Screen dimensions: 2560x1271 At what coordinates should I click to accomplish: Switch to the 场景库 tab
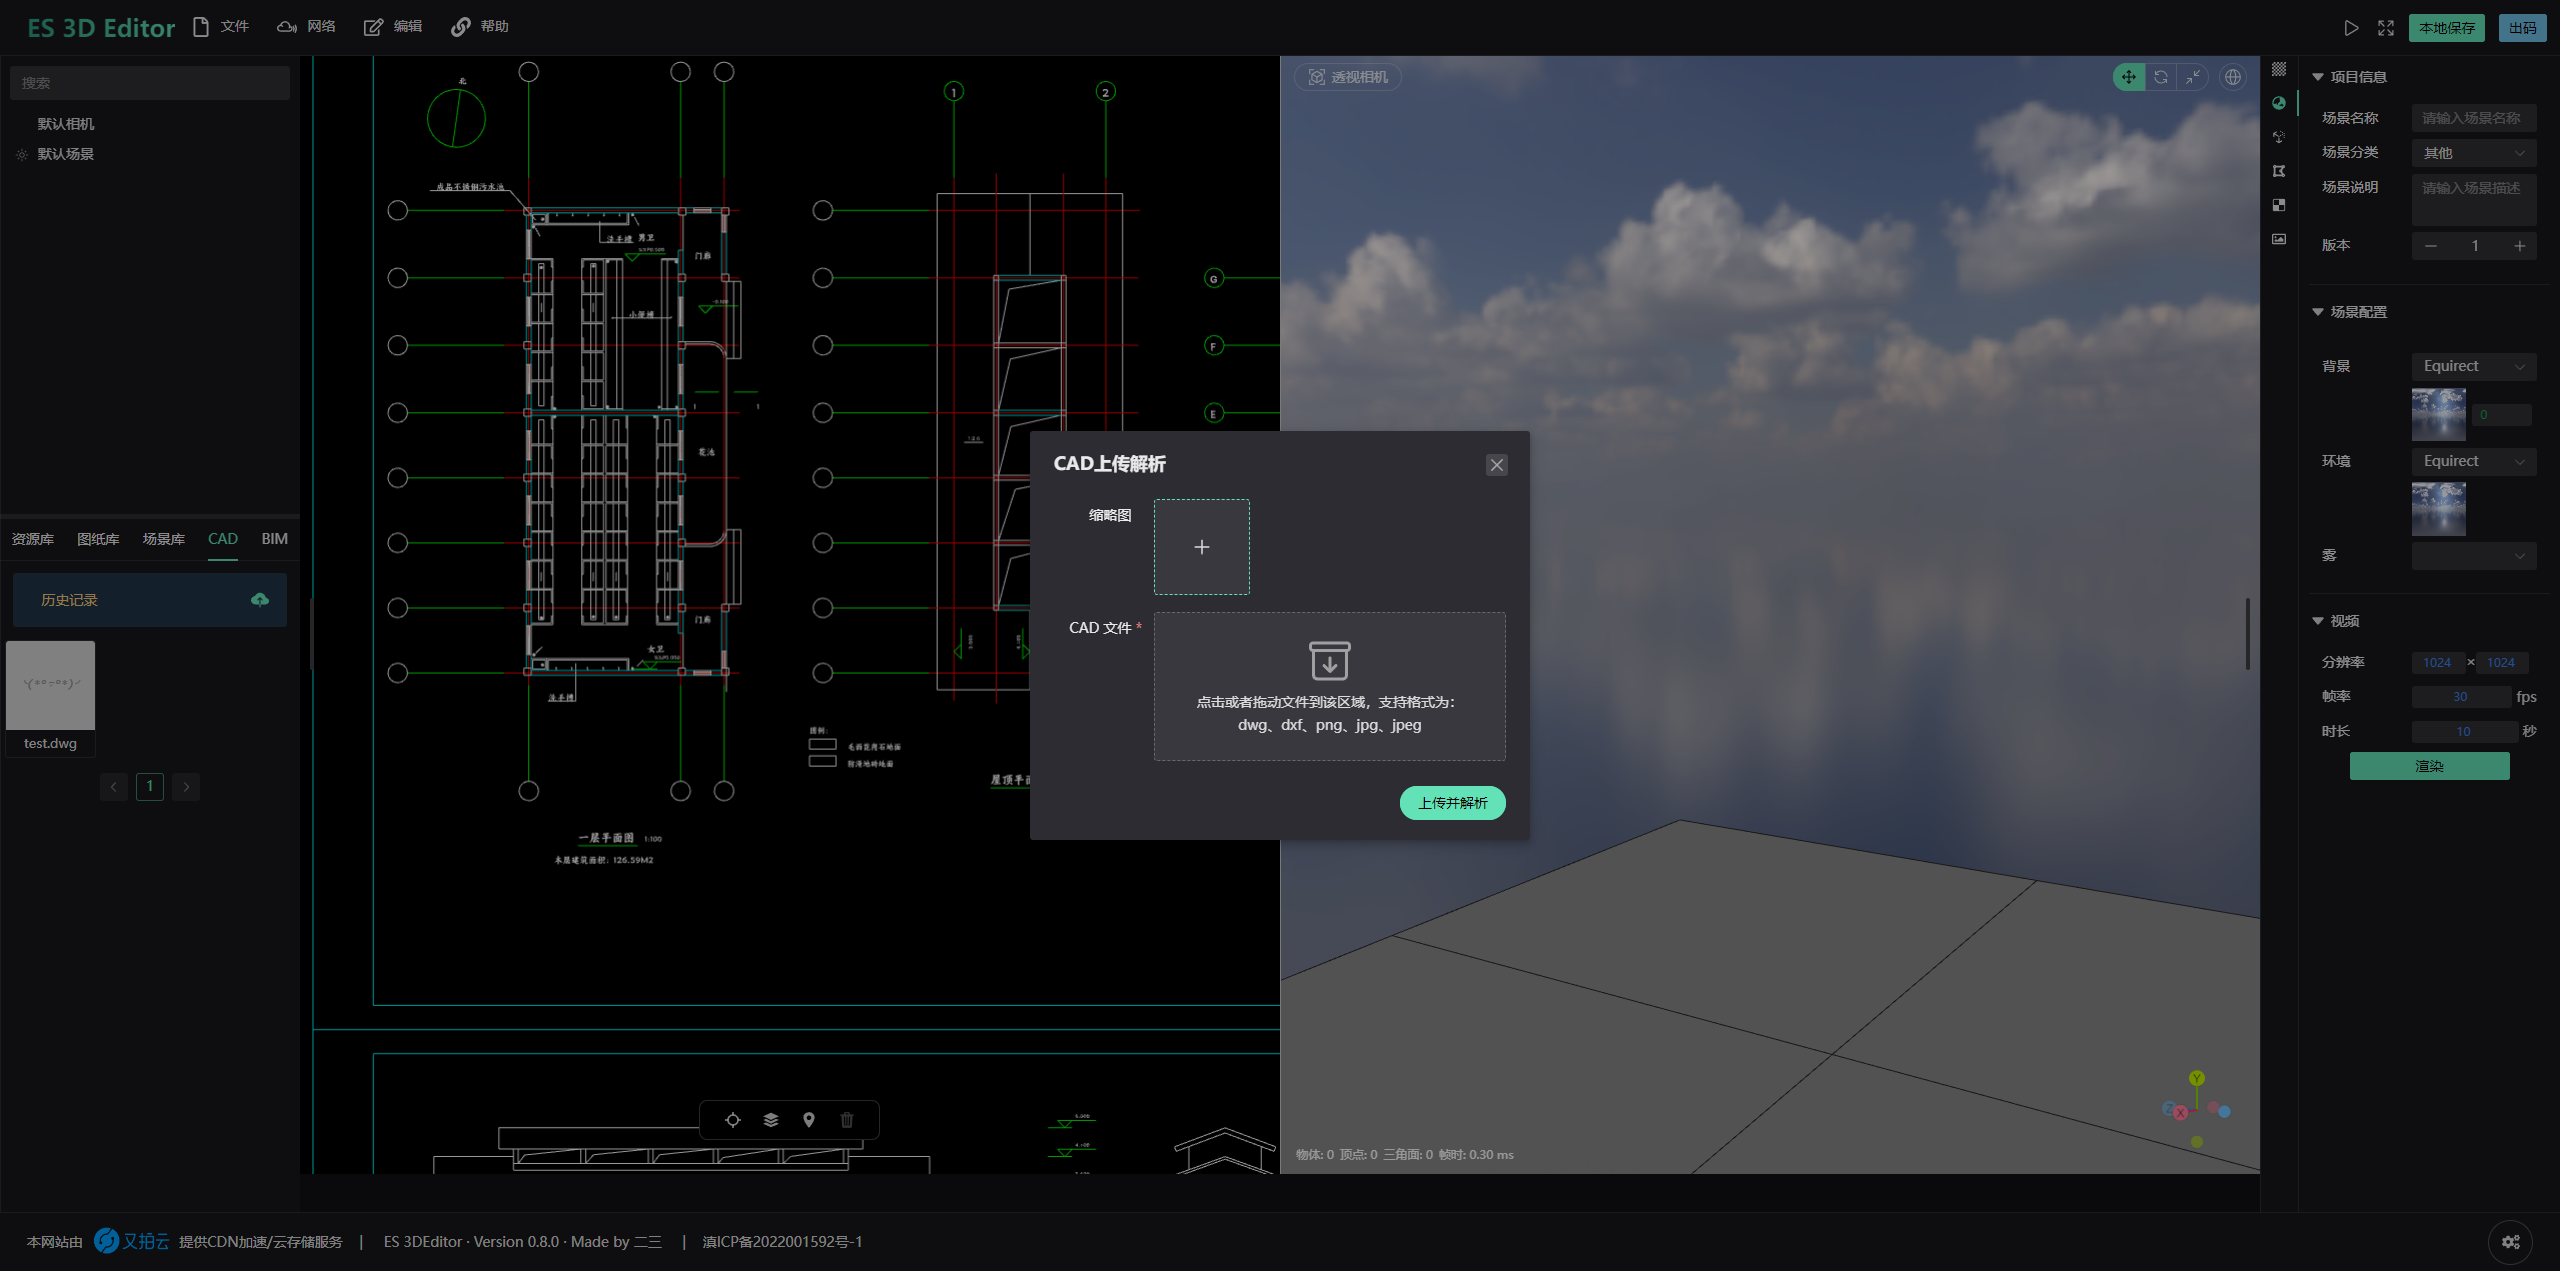164,539
